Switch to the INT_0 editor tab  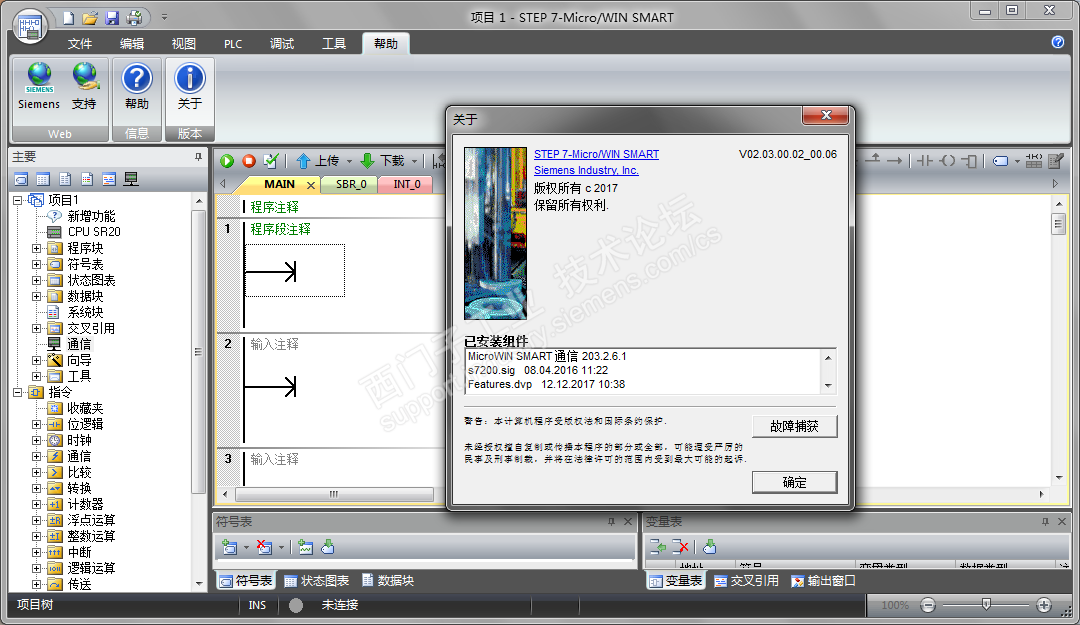pyautogui.click(x=406, y=185)
